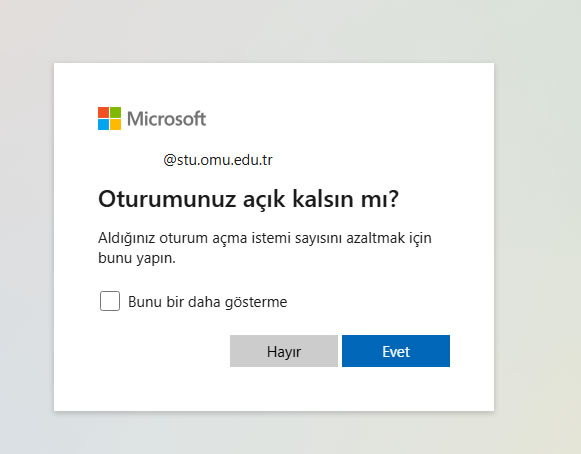Choose Hayır to decline staying signed in
The height and width of the screenshot is (454, 581).
click(284, 351)
